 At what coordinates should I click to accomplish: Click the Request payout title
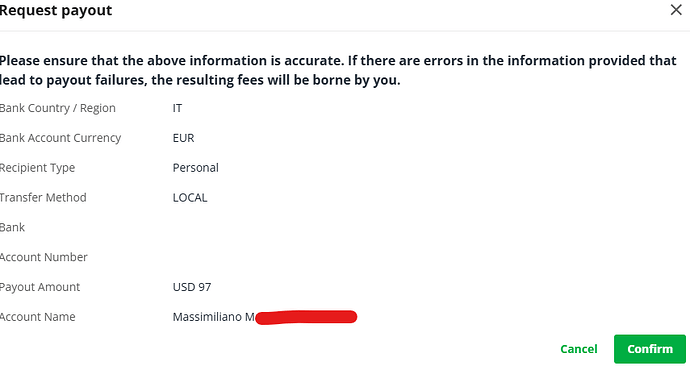pyautogui.click(x=56, y=10)
